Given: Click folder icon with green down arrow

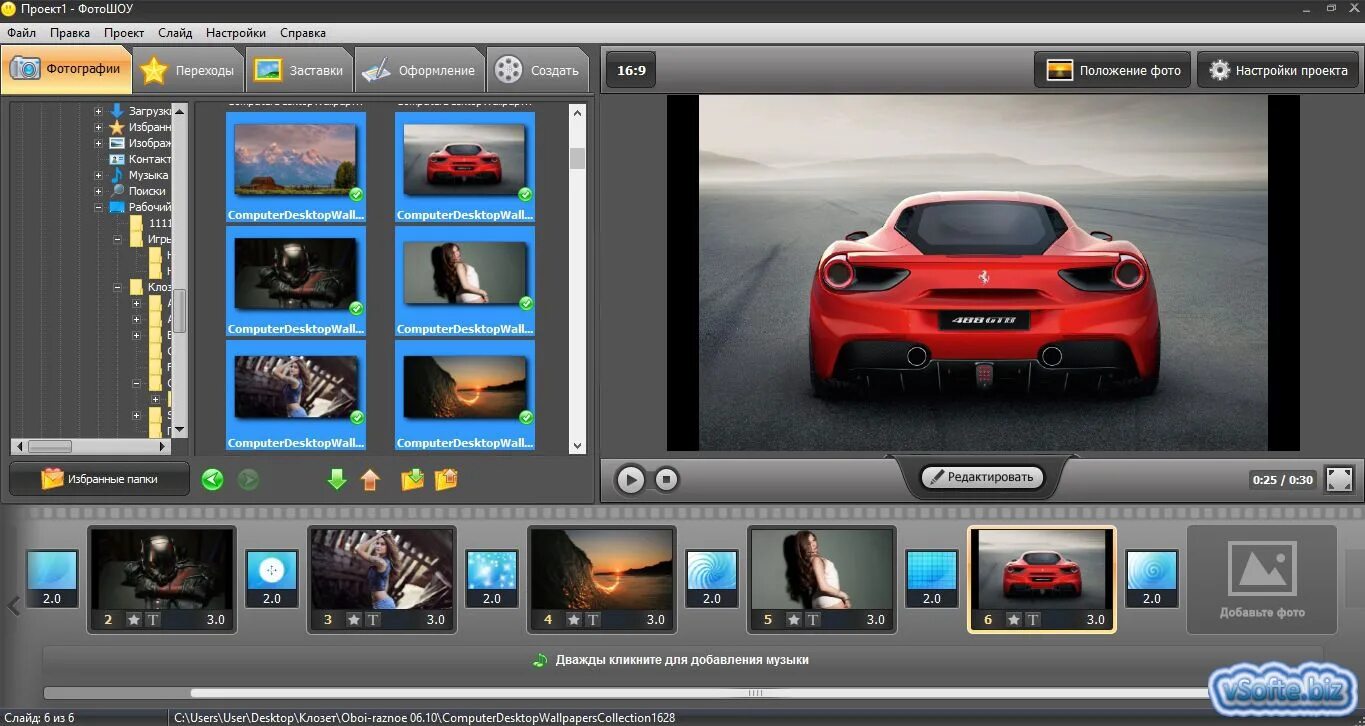Looking at the screenshot, I should pyautogui.click(x=412, y=480).
